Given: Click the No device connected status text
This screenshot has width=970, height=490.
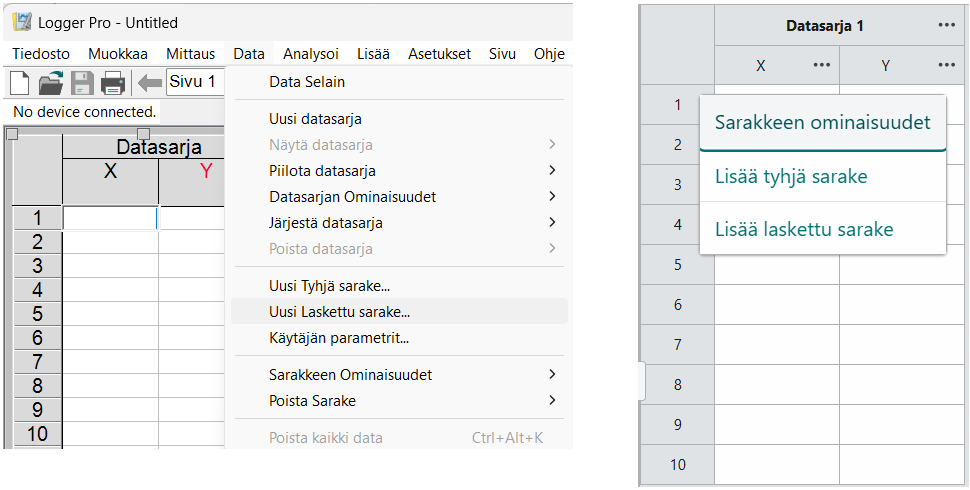Looking at the screenshot, I should [84, 112].
